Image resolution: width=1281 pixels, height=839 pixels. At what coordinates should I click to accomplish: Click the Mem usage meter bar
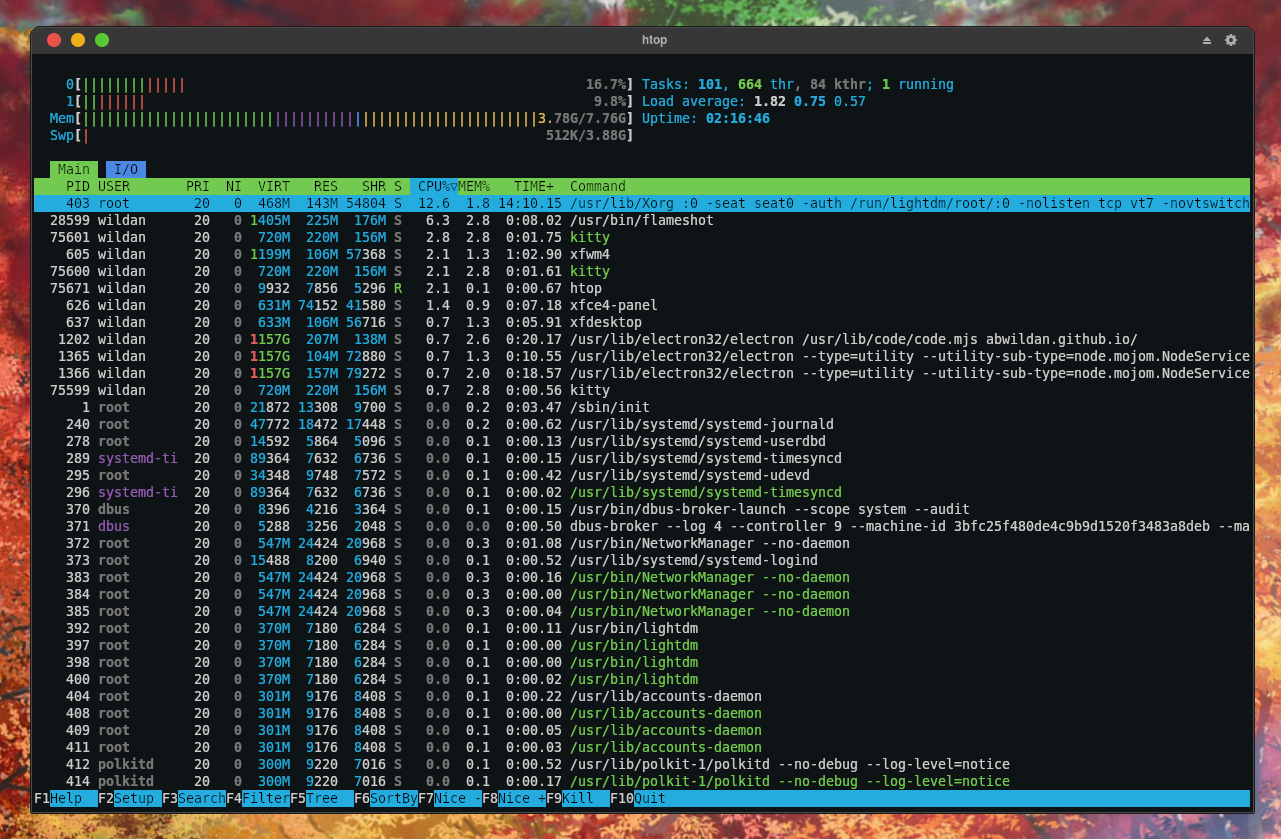(342, 118)
